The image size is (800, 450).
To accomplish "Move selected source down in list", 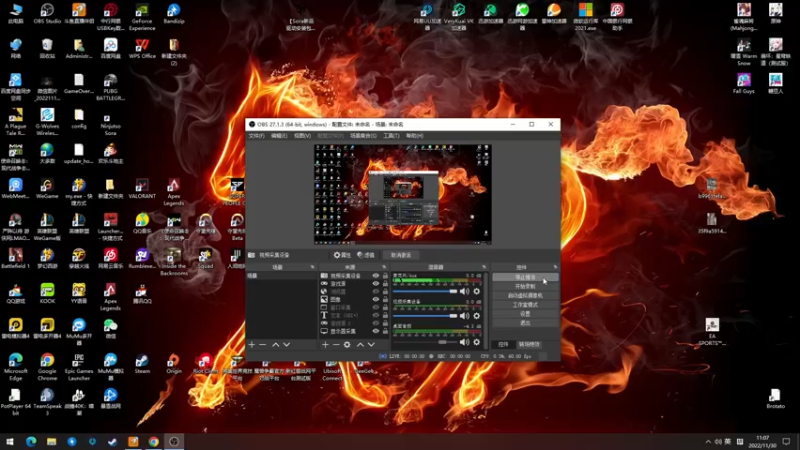I will (371, 345).
